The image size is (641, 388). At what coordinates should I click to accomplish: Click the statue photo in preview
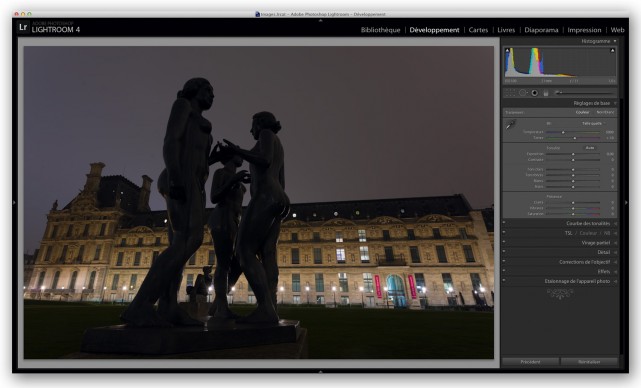[258, 202]
